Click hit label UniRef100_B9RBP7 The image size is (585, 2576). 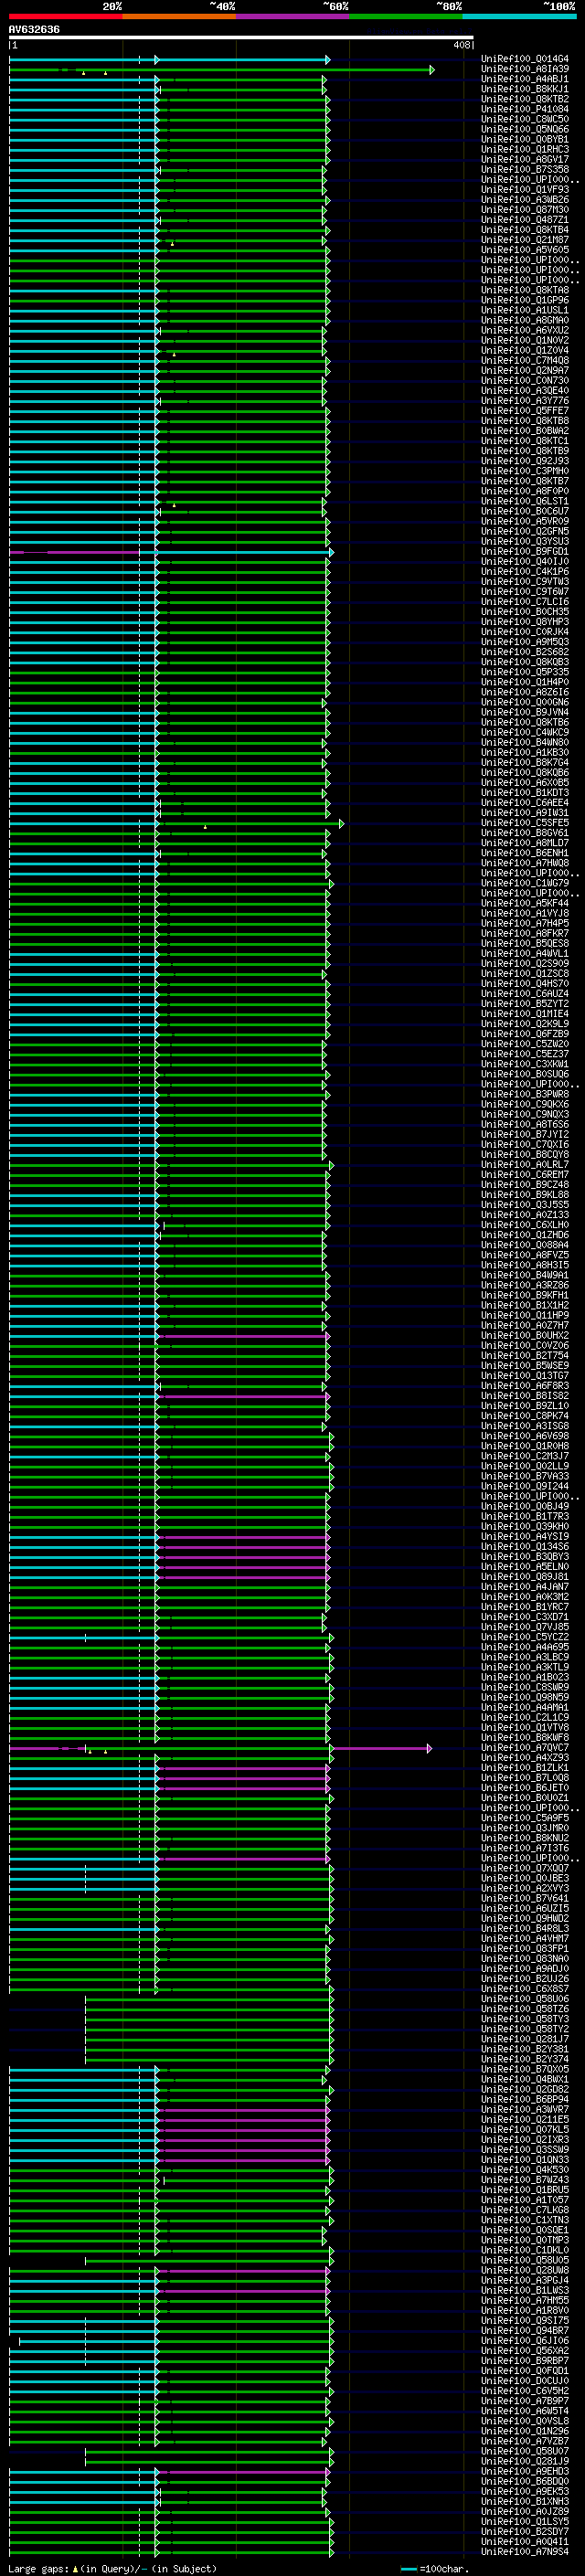(524, 2360)
